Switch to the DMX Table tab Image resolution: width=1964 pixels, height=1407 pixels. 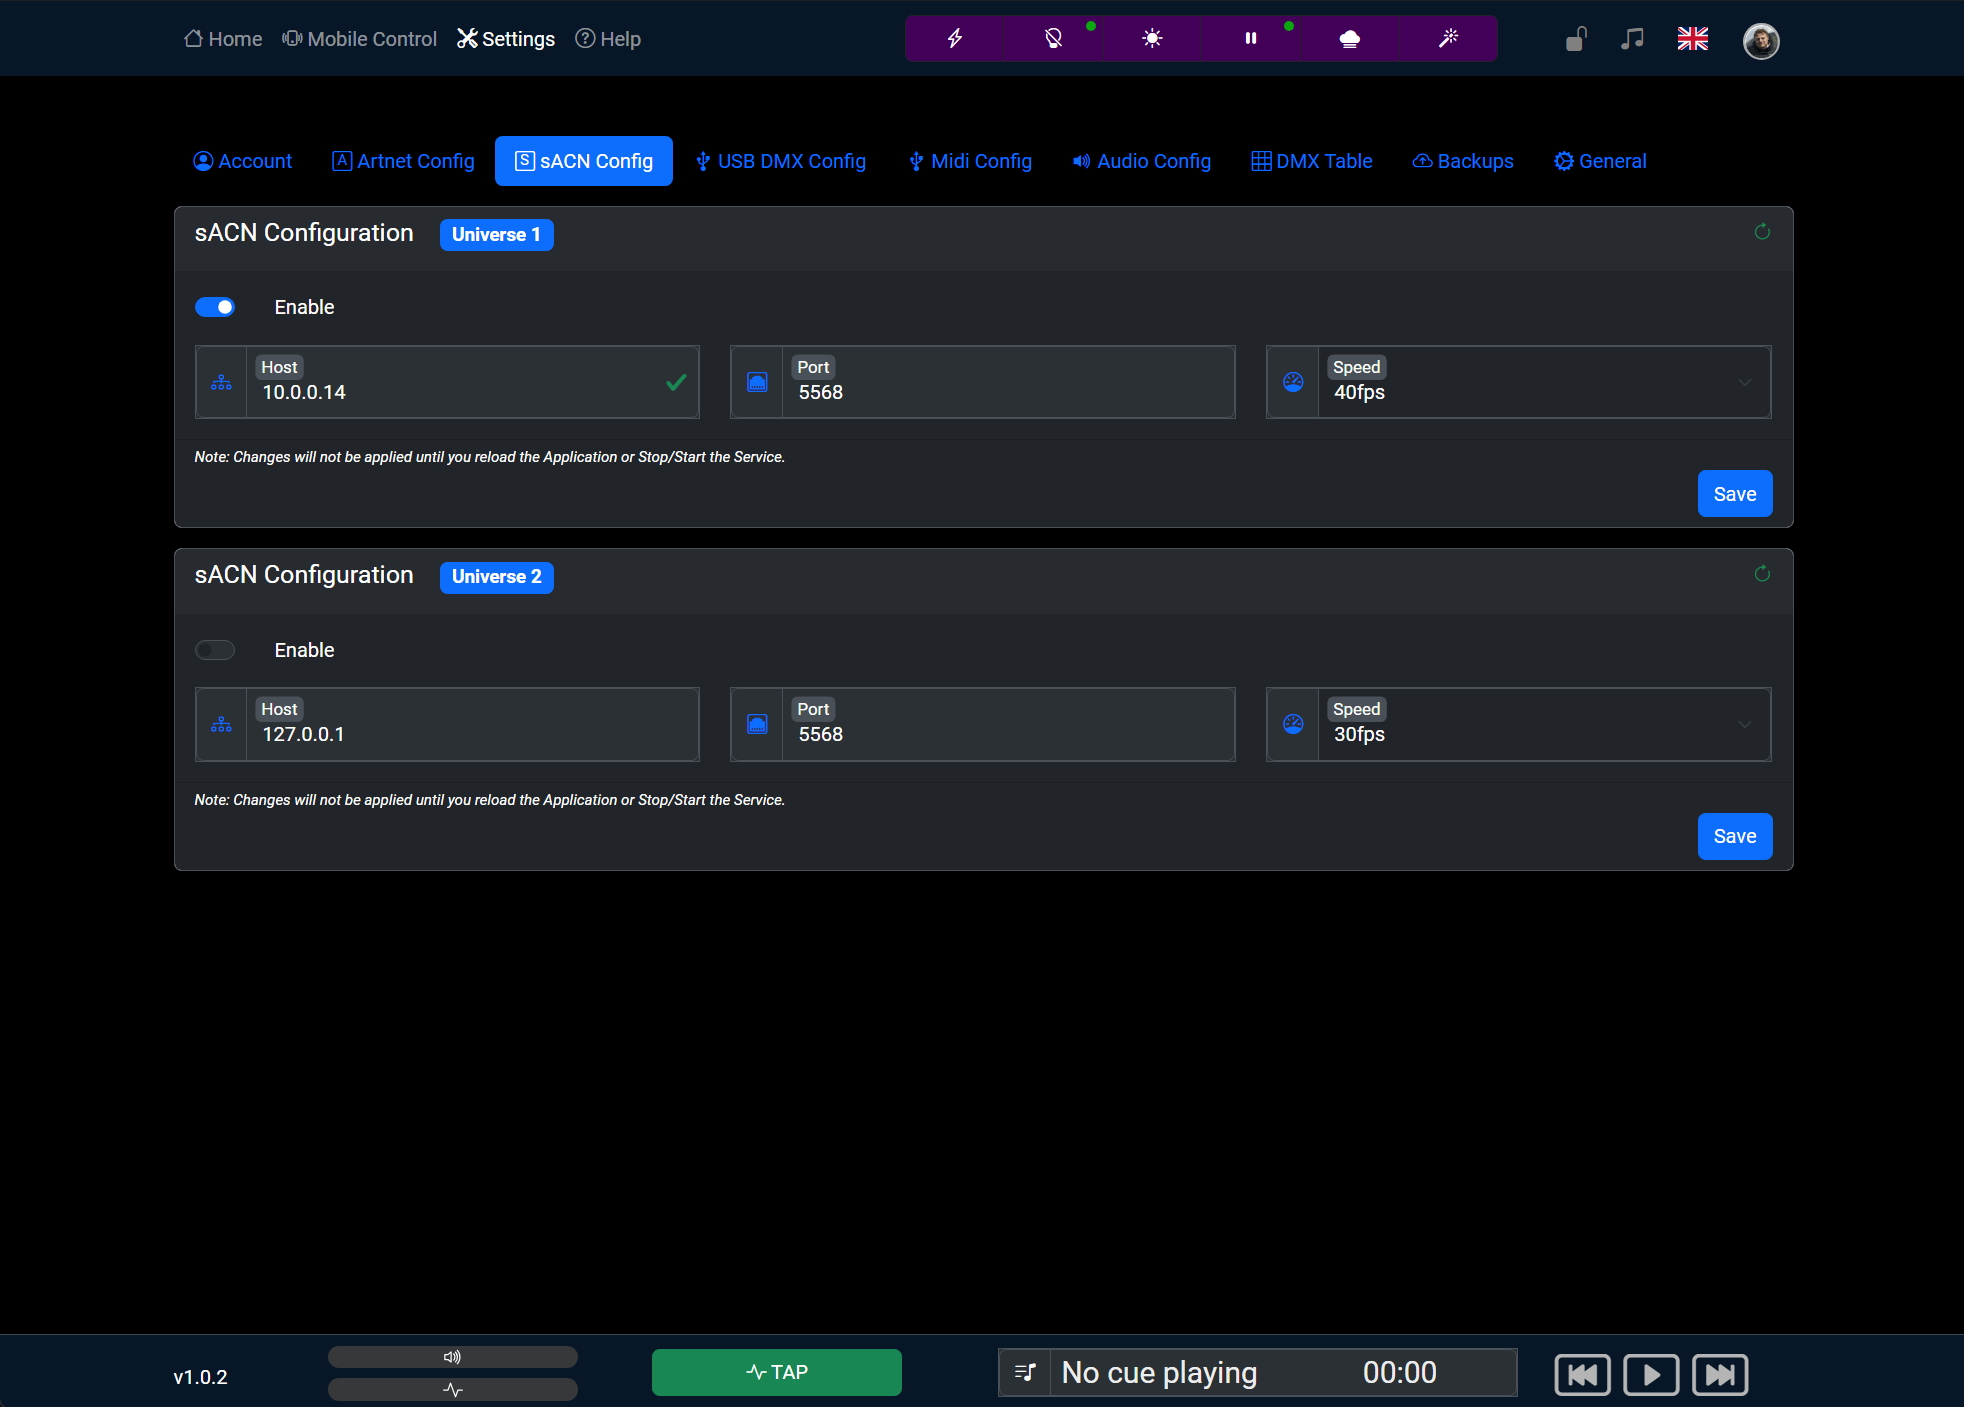(1312, 161)
